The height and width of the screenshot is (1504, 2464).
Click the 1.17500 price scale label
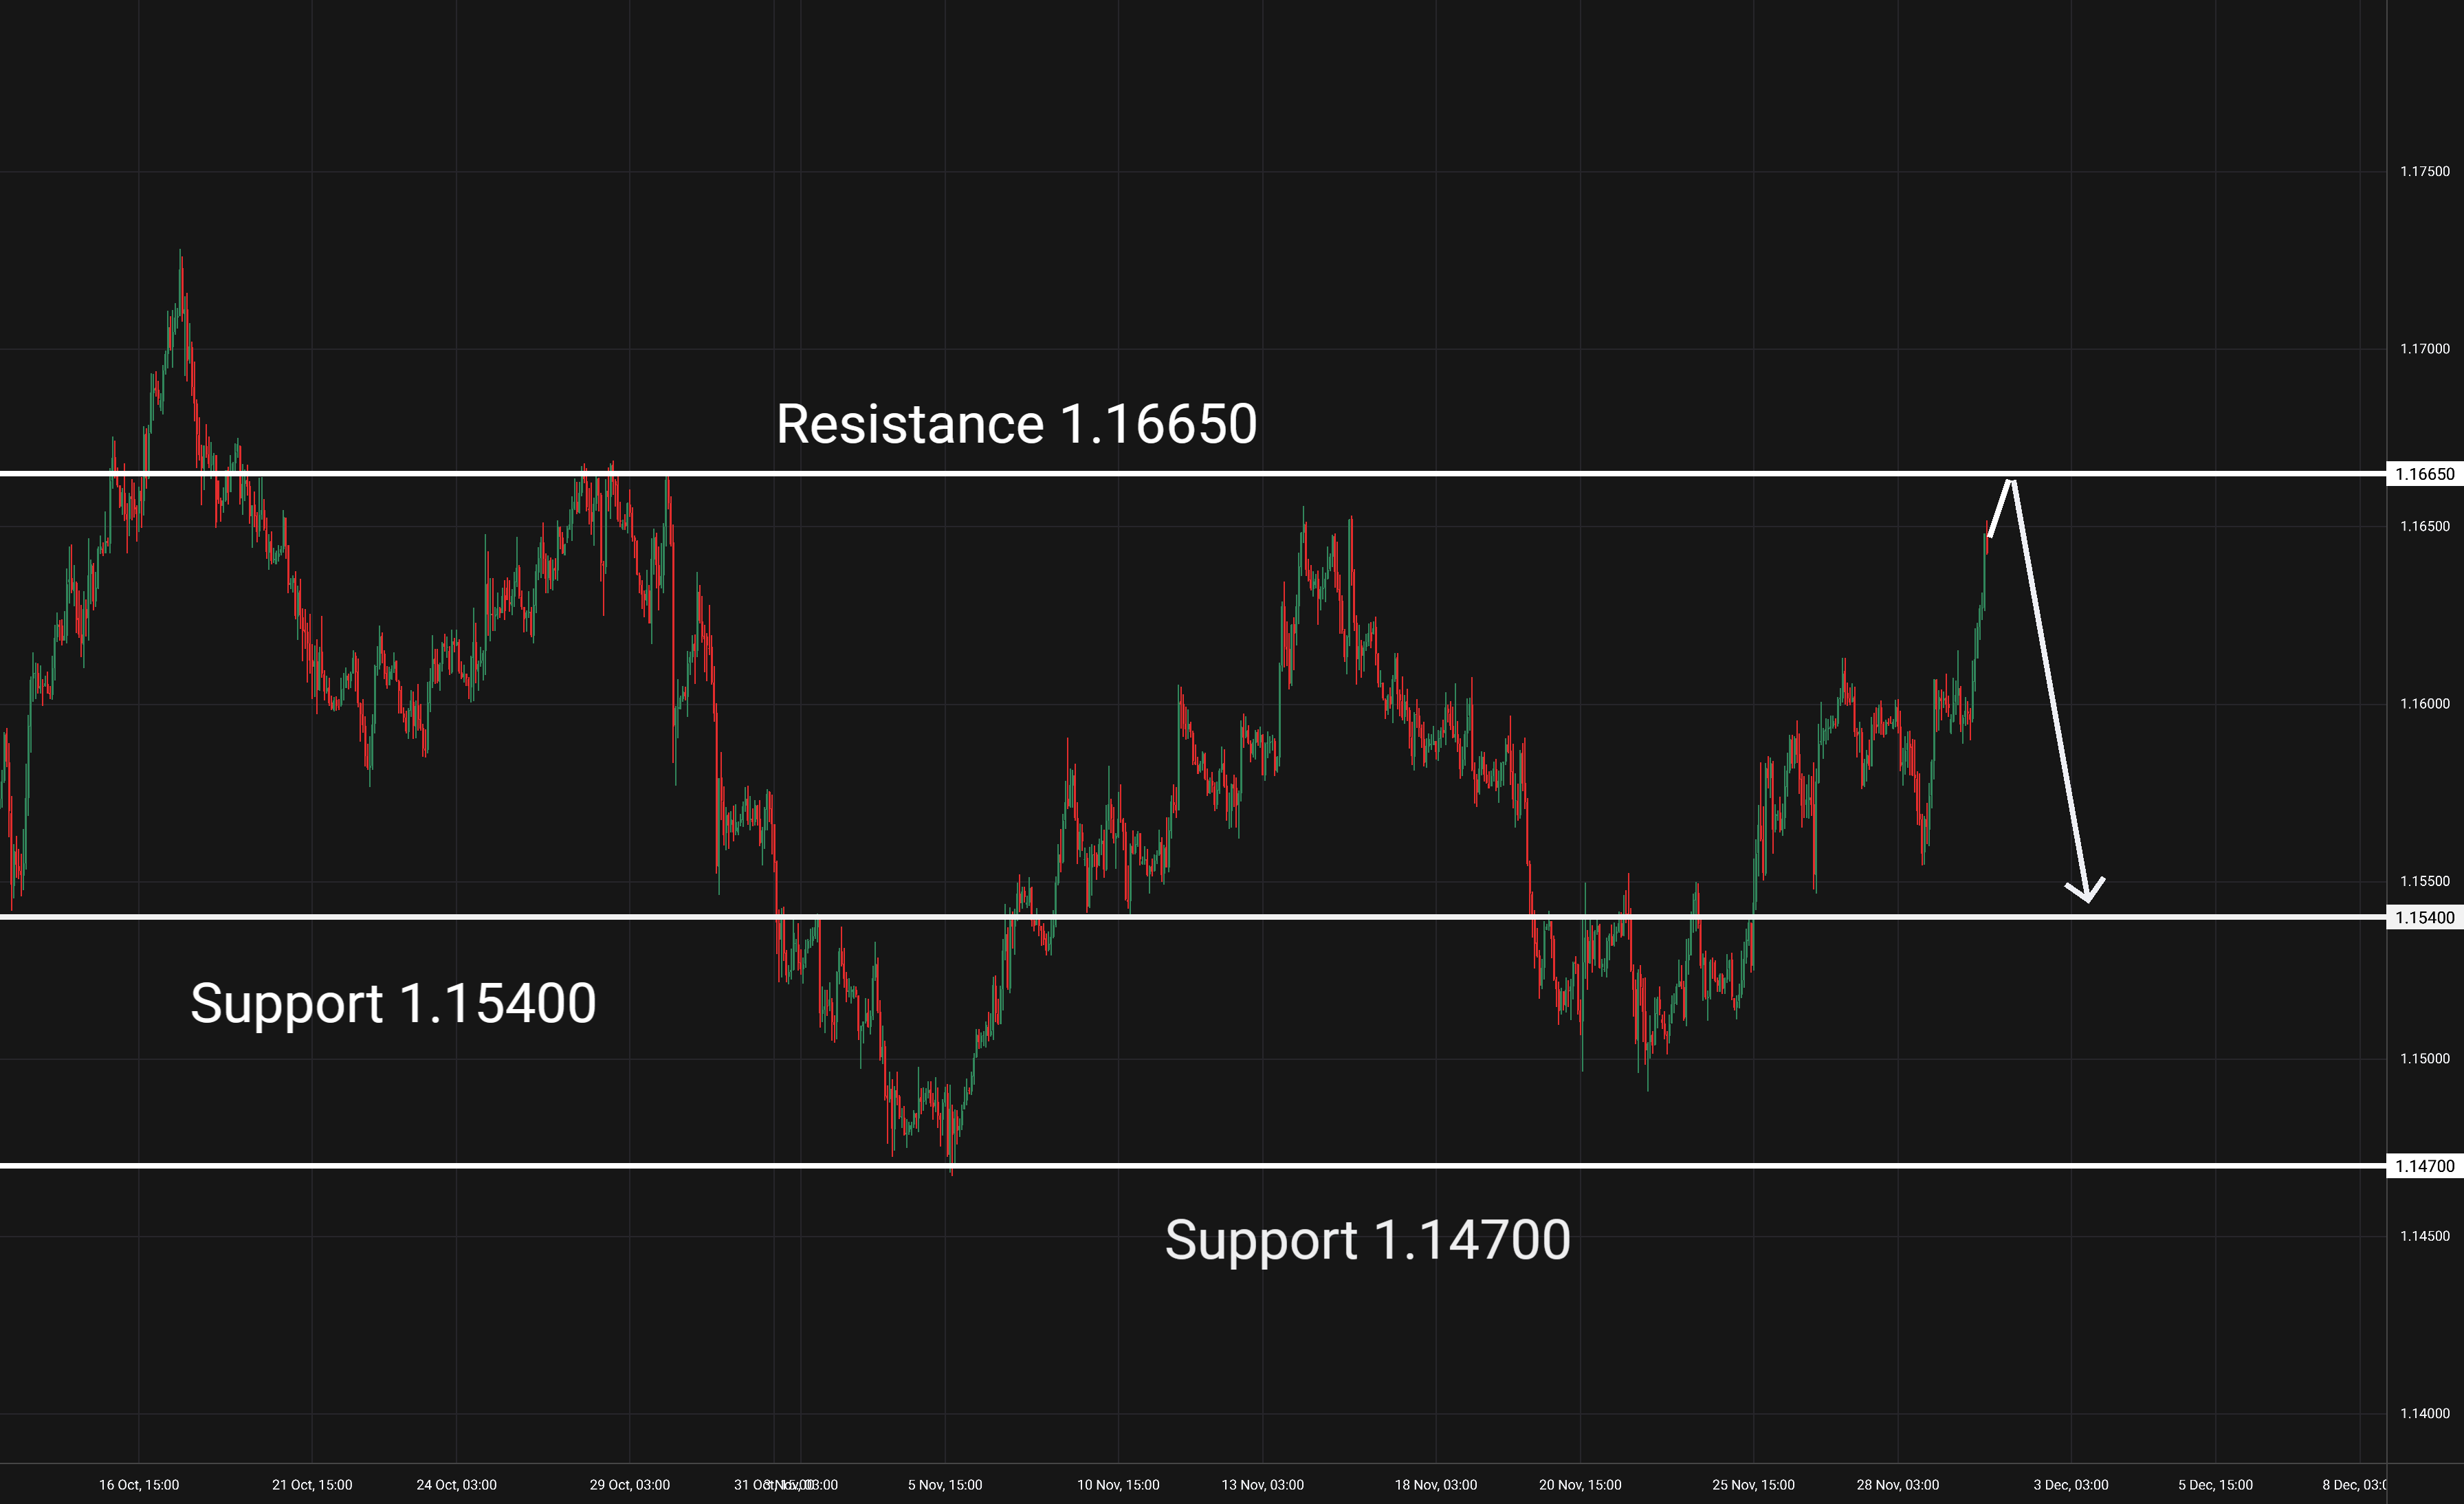point(2424,172)
